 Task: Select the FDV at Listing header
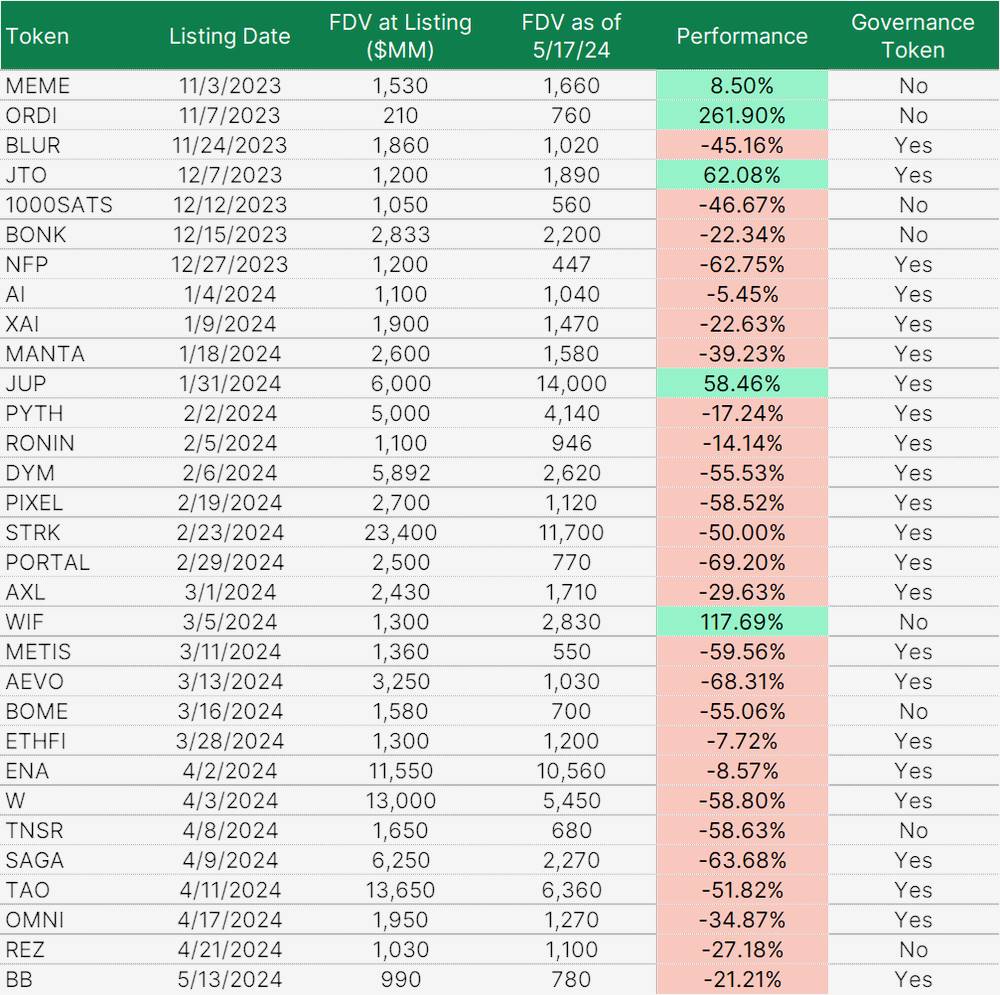click(x=400, y=36)
